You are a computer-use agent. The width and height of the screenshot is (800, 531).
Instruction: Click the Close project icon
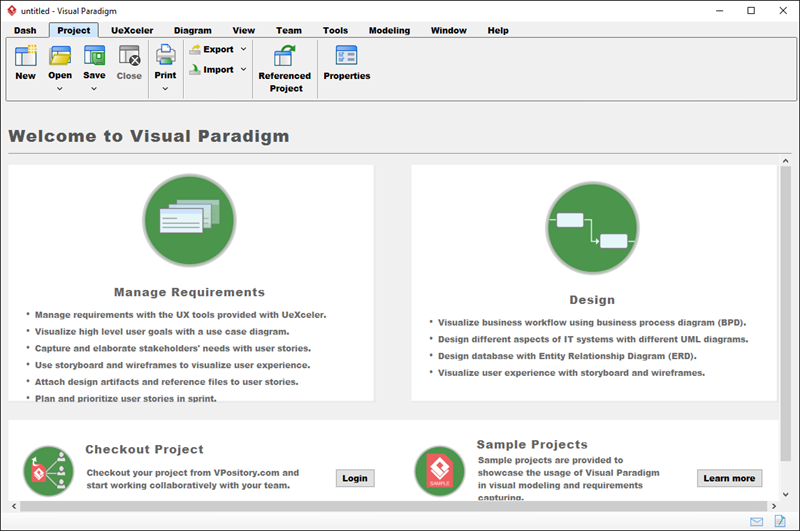[x=129, y=55]
